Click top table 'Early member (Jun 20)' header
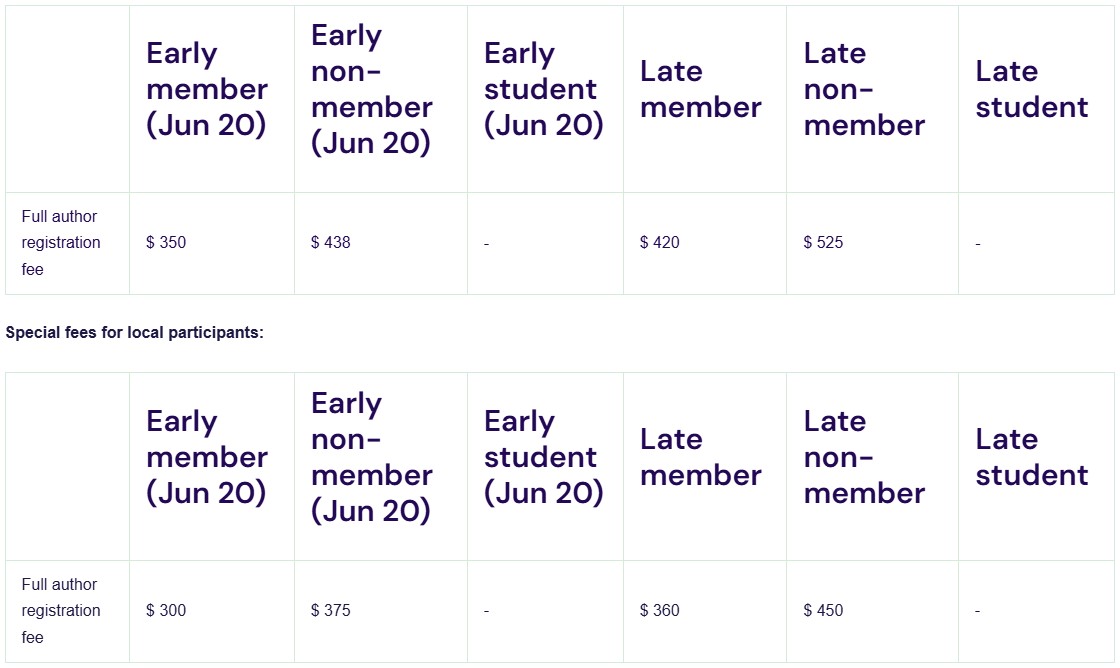This screenshot has width=1120, height=668. click(x=207, y=89)
